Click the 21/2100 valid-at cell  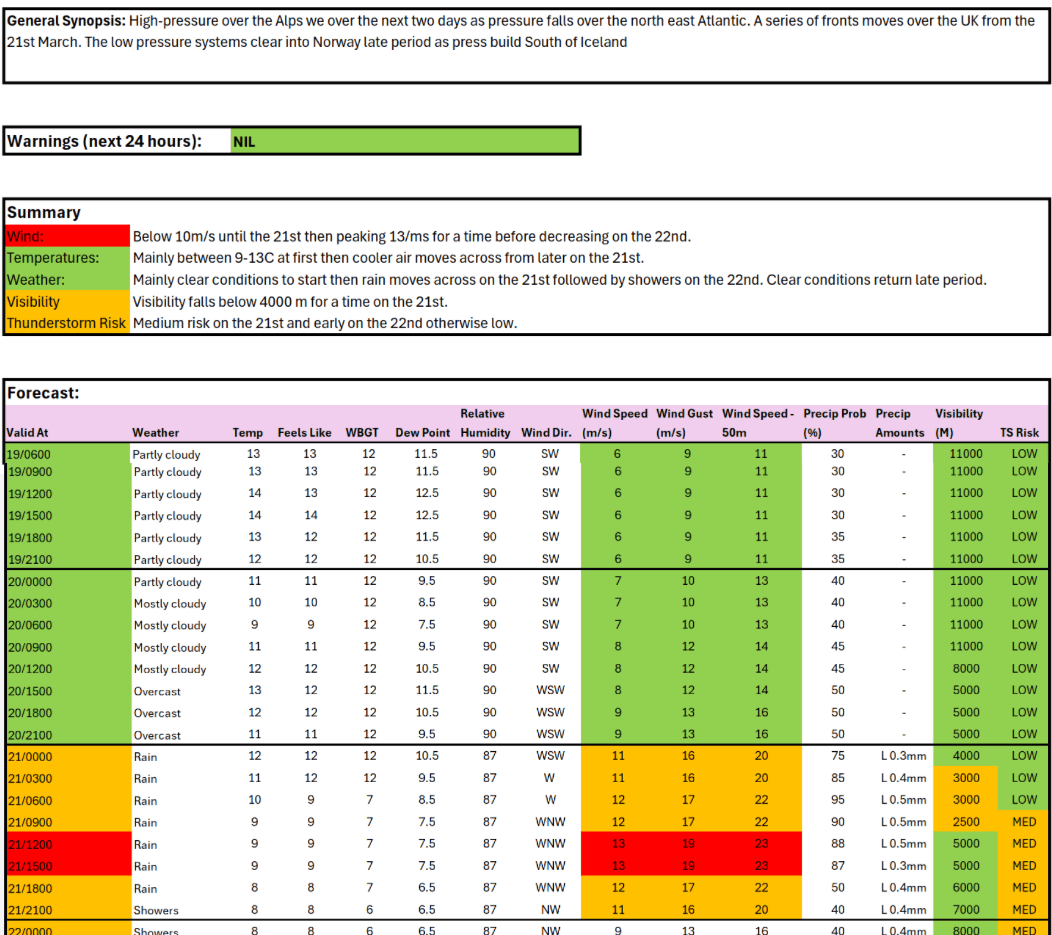(x=68, y=910)
